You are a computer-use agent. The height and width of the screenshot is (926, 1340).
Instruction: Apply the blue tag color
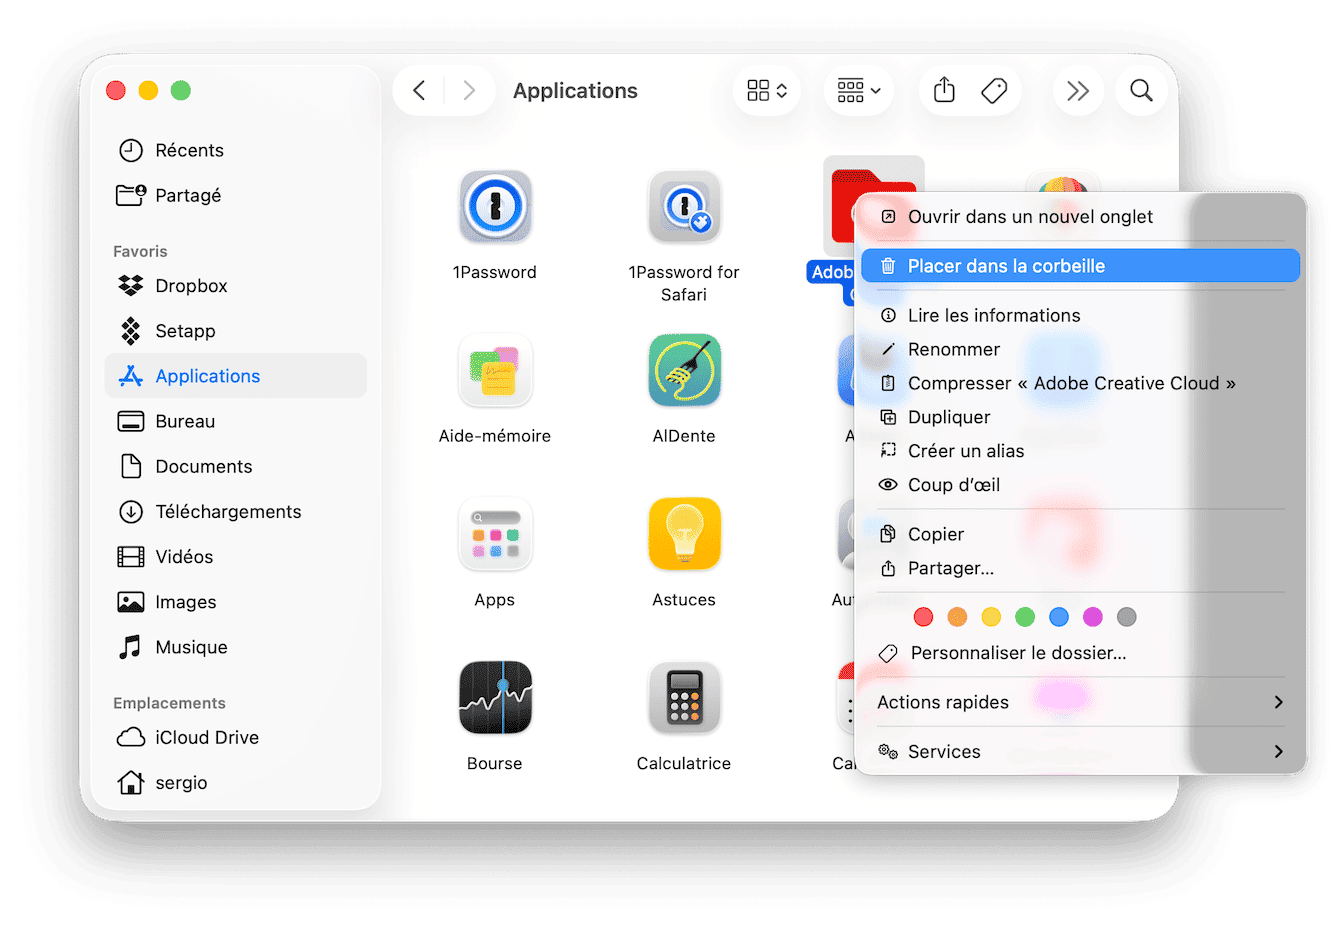coord(1059,617)
